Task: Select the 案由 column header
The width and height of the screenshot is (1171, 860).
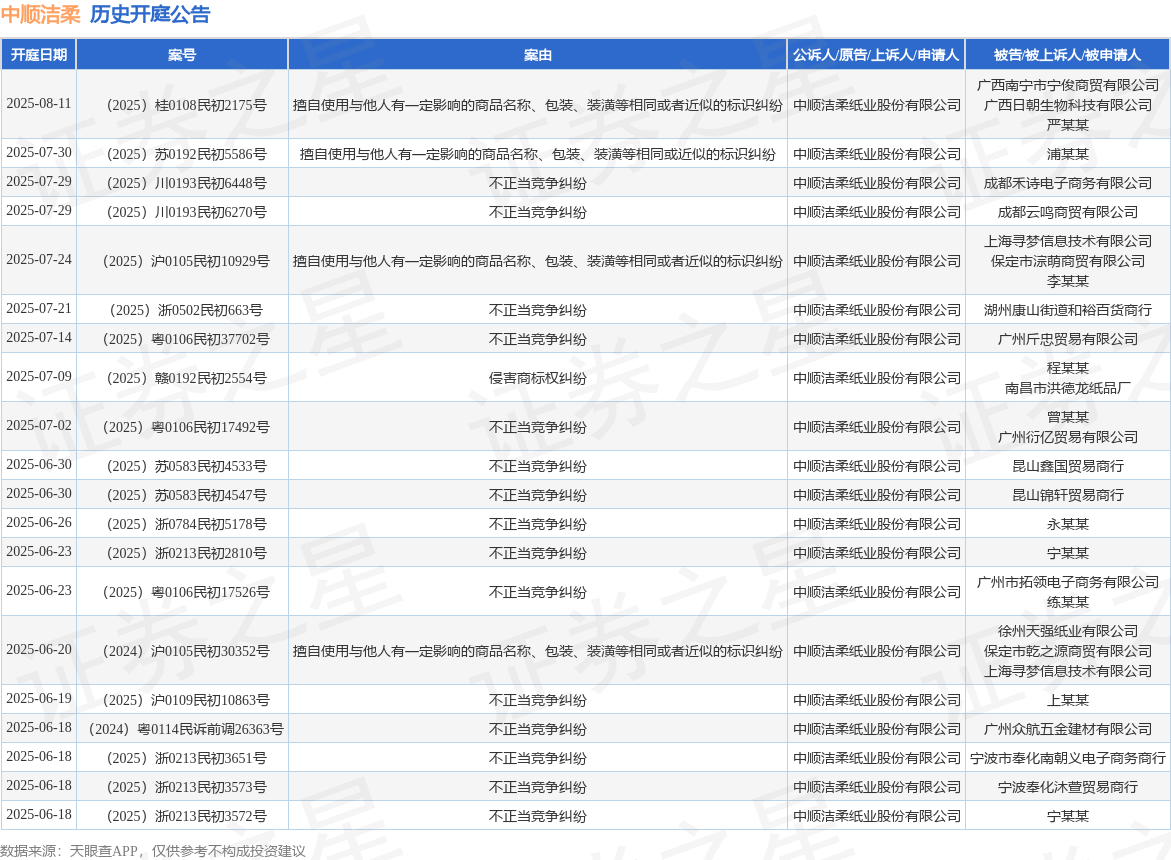Action: tap(538, 54)
